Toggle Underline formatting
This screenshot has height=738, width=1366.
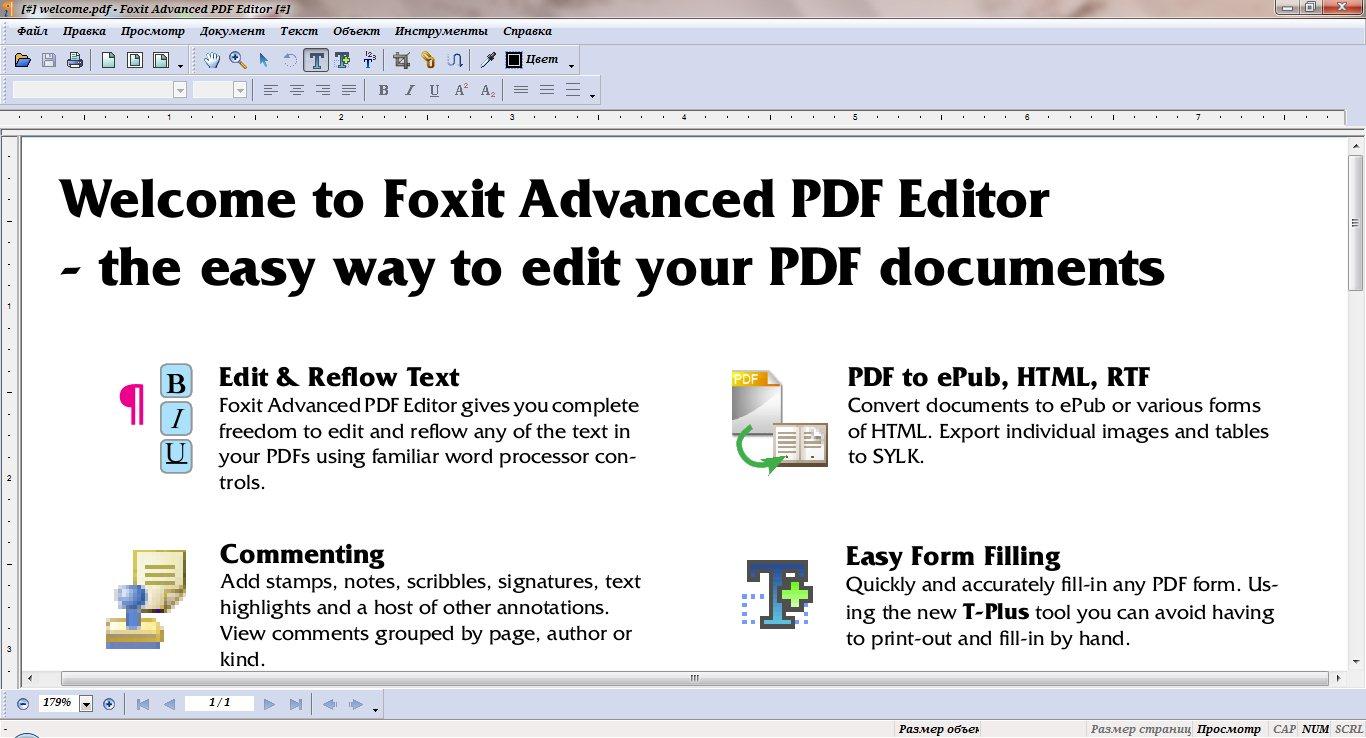(x=434, y=90)
